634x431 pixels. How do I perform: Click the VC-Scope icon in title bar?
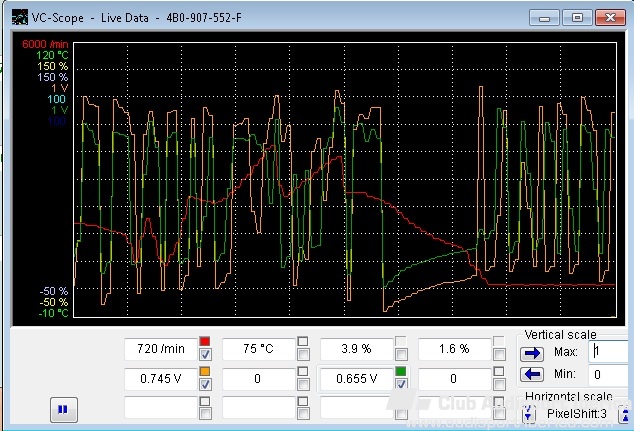[19, 17]
